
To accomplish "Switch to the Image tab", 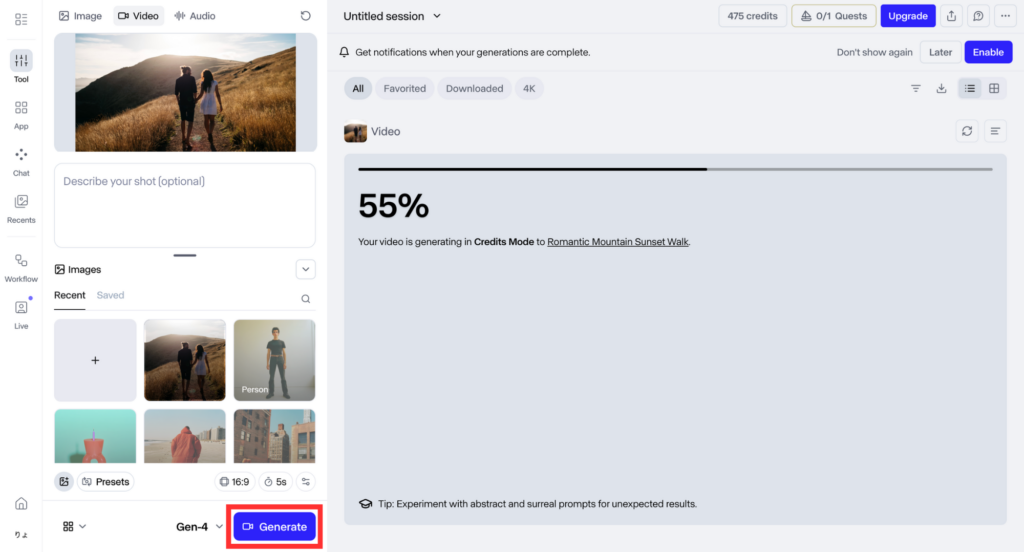I will [x=80, y=16].
